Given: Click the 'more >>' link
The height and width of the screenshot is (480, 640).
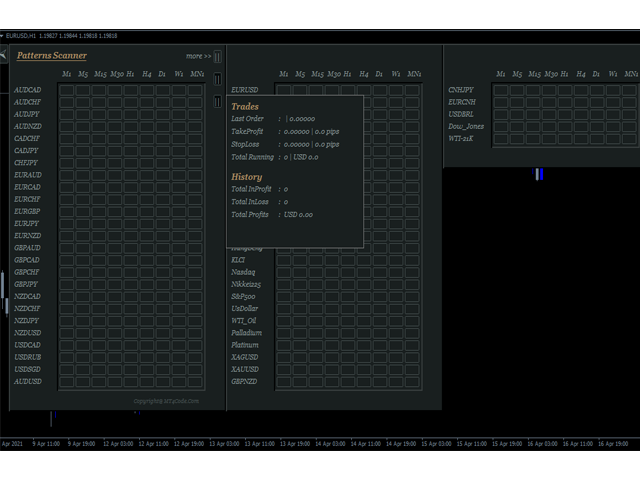Looking at the screenshot, I should (198, 56).
